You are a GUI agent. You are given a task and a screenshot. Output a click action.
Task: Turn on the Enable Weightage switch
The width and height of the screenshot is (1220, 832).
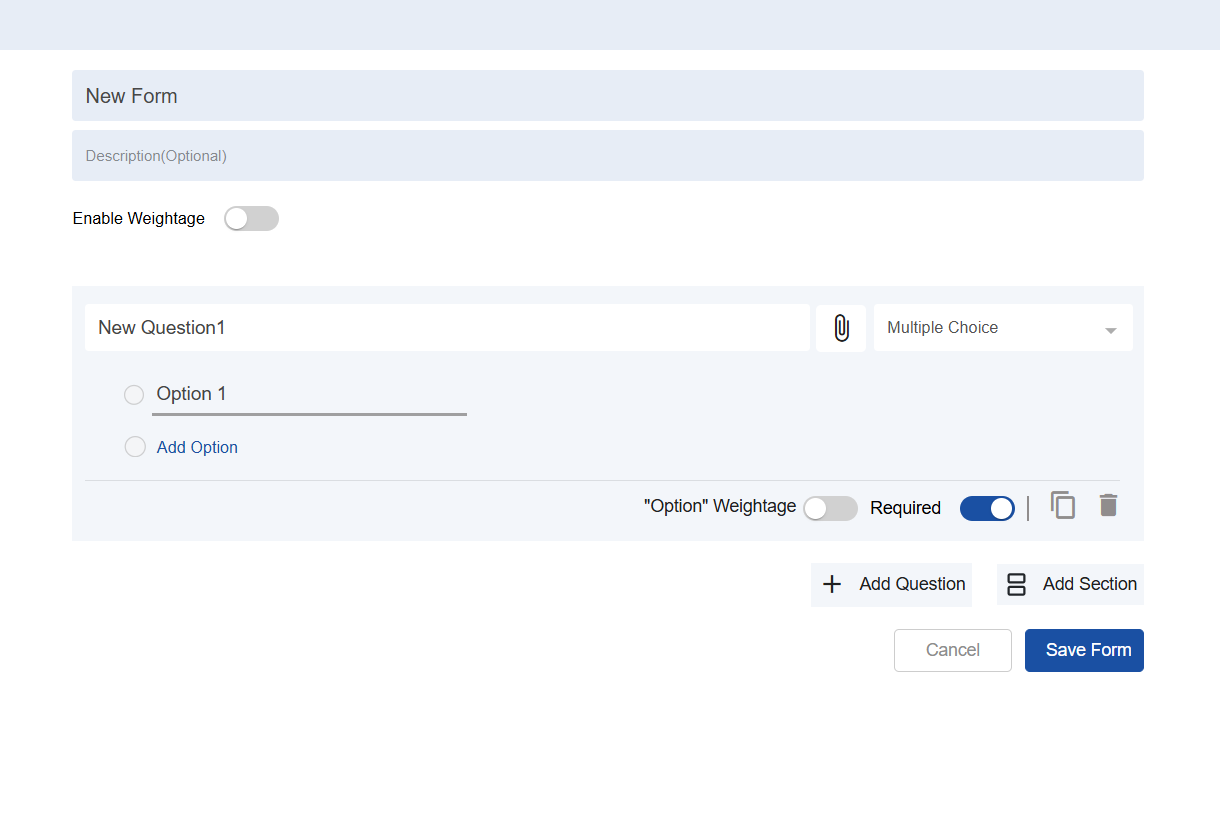pyautogui.click(x=251, y=219)
